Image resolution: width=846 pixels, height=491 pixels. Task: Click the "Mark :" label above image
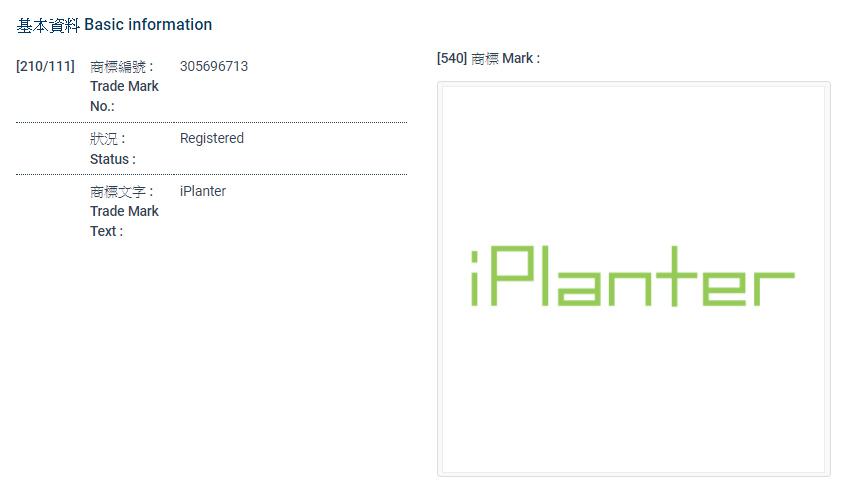pyautogui.click(x=521, y=59)
